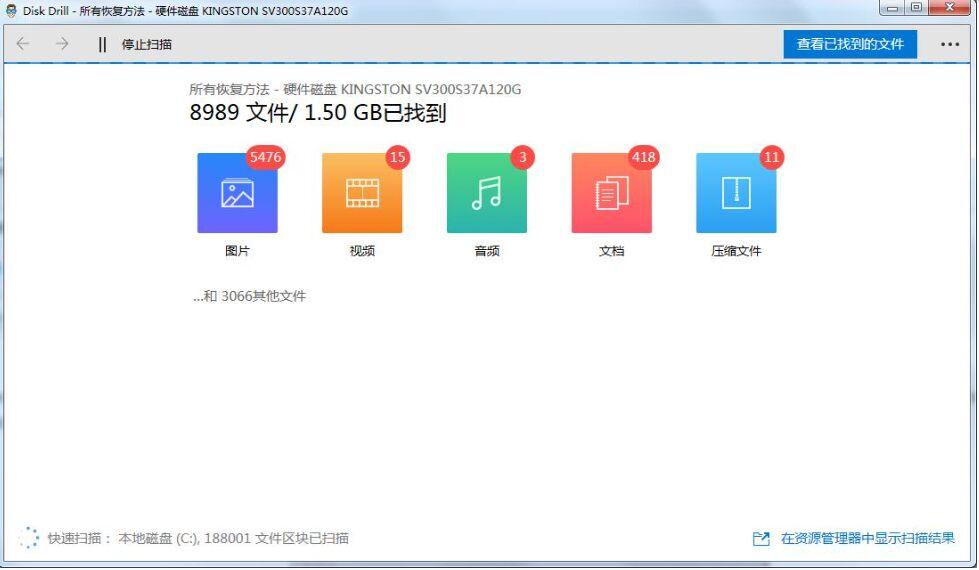The image size is (979, 570).
Task: Click the 文档 label under the documents tile
Action: tap(612, 251)
